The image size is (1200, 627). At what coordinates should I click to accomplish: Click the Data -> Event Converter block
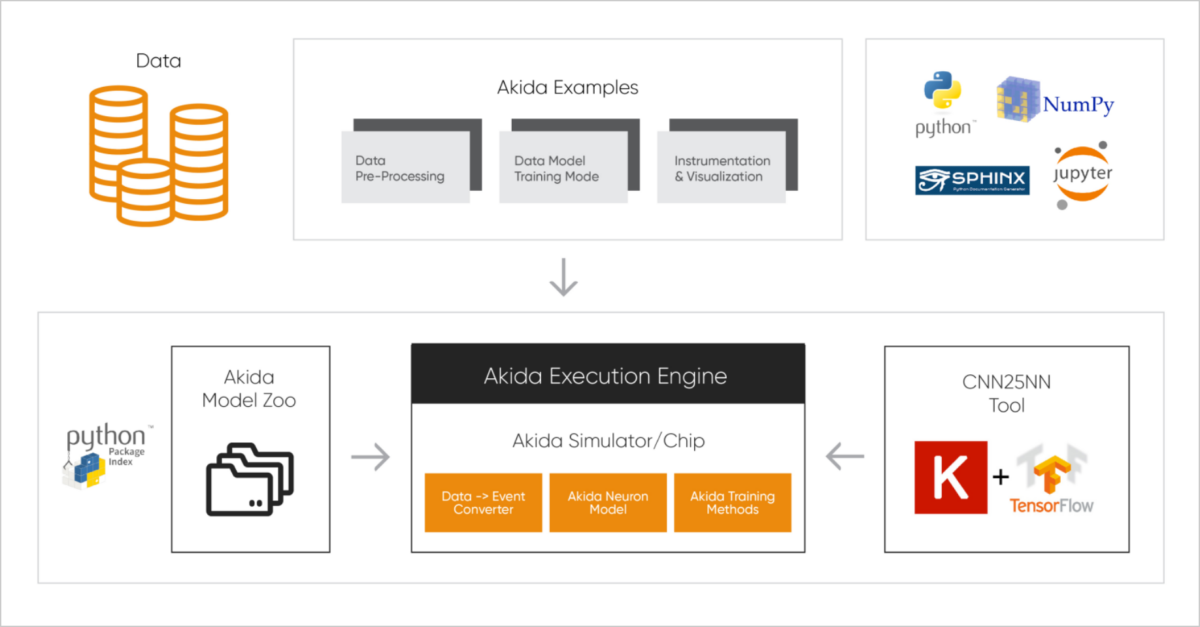pyautogui.click(x=483, y=503)
